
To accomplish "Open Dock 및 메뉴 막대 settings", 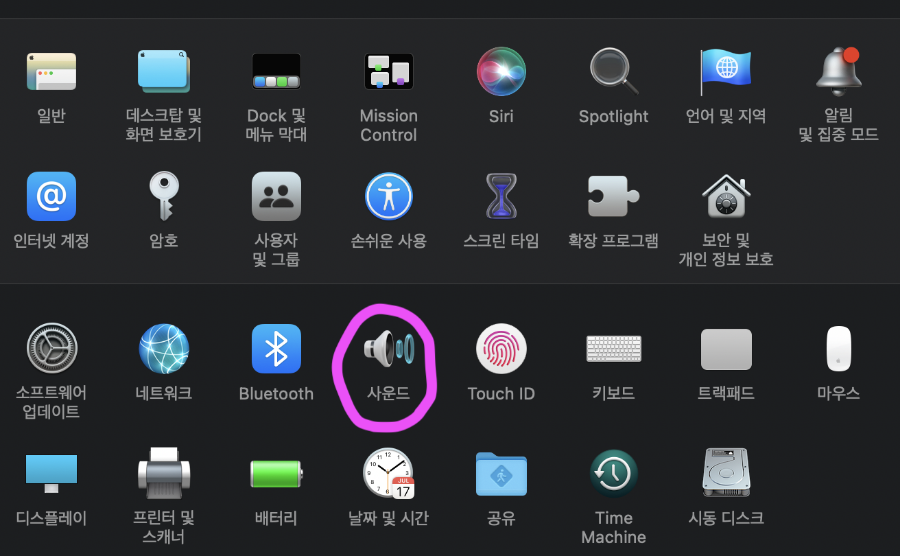I will [x=276, y=72].
